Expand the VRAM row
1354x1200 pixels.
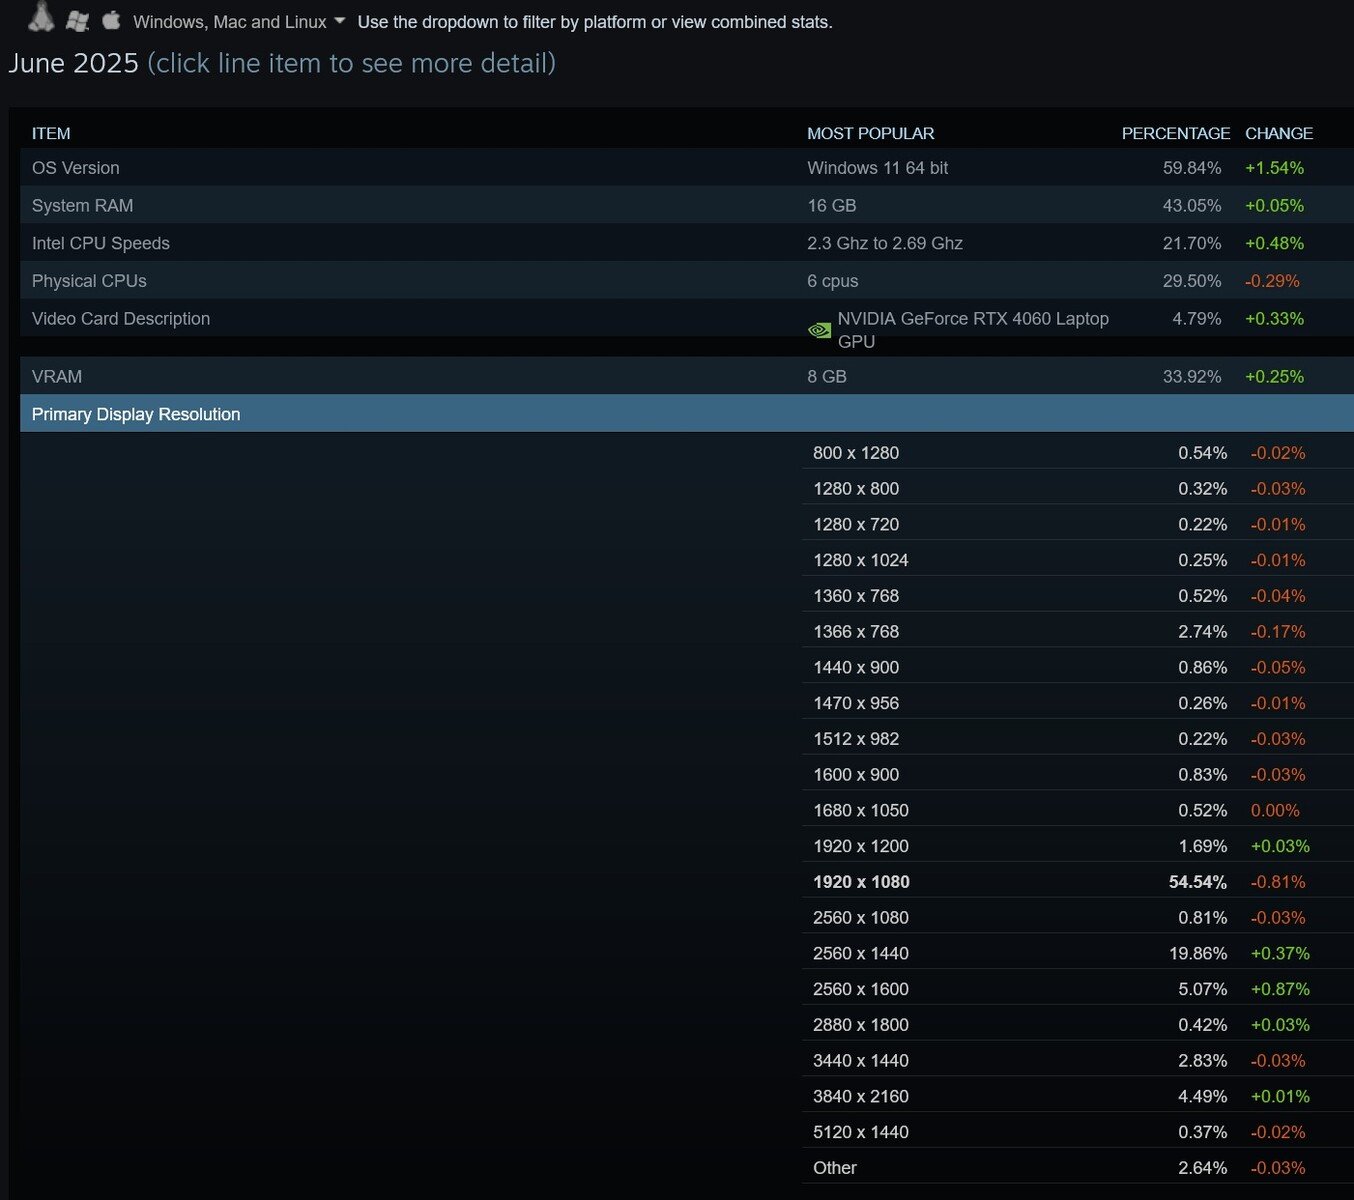coord(687,376)
